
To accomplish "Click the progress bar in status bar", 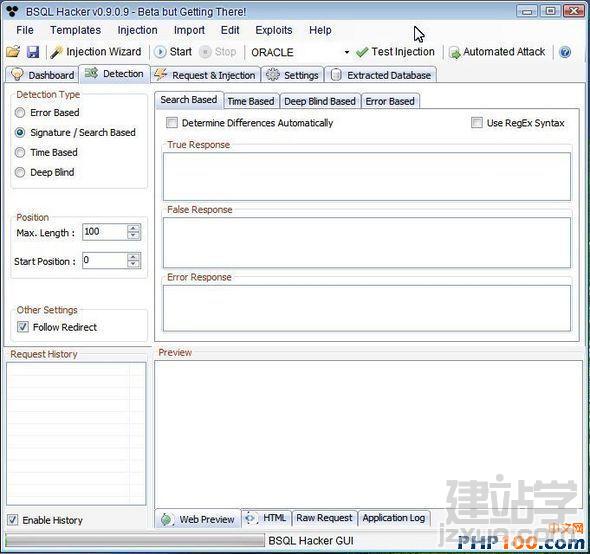I will pos(135,540).
